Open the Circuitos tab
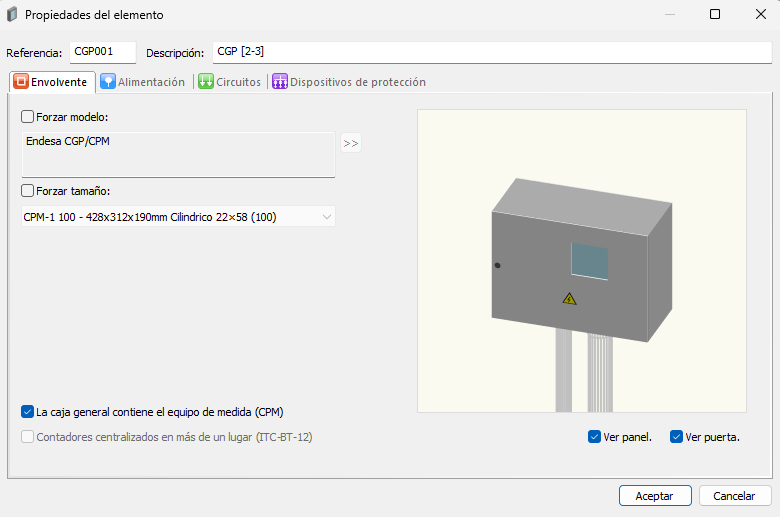The width and height of the screenshot is (780, 517). (229, 82)
